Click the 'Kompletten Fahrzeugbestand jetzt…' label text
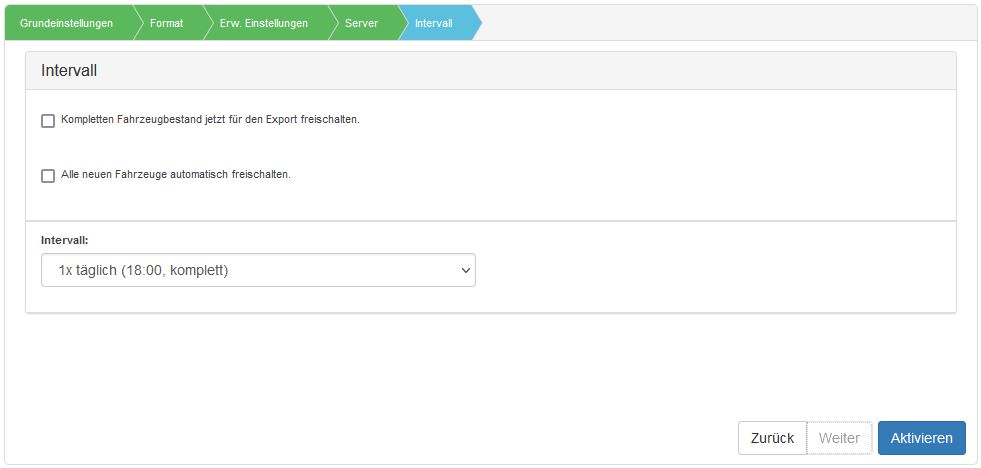Screen dimensions: 981x468 (x=210, y=120)
